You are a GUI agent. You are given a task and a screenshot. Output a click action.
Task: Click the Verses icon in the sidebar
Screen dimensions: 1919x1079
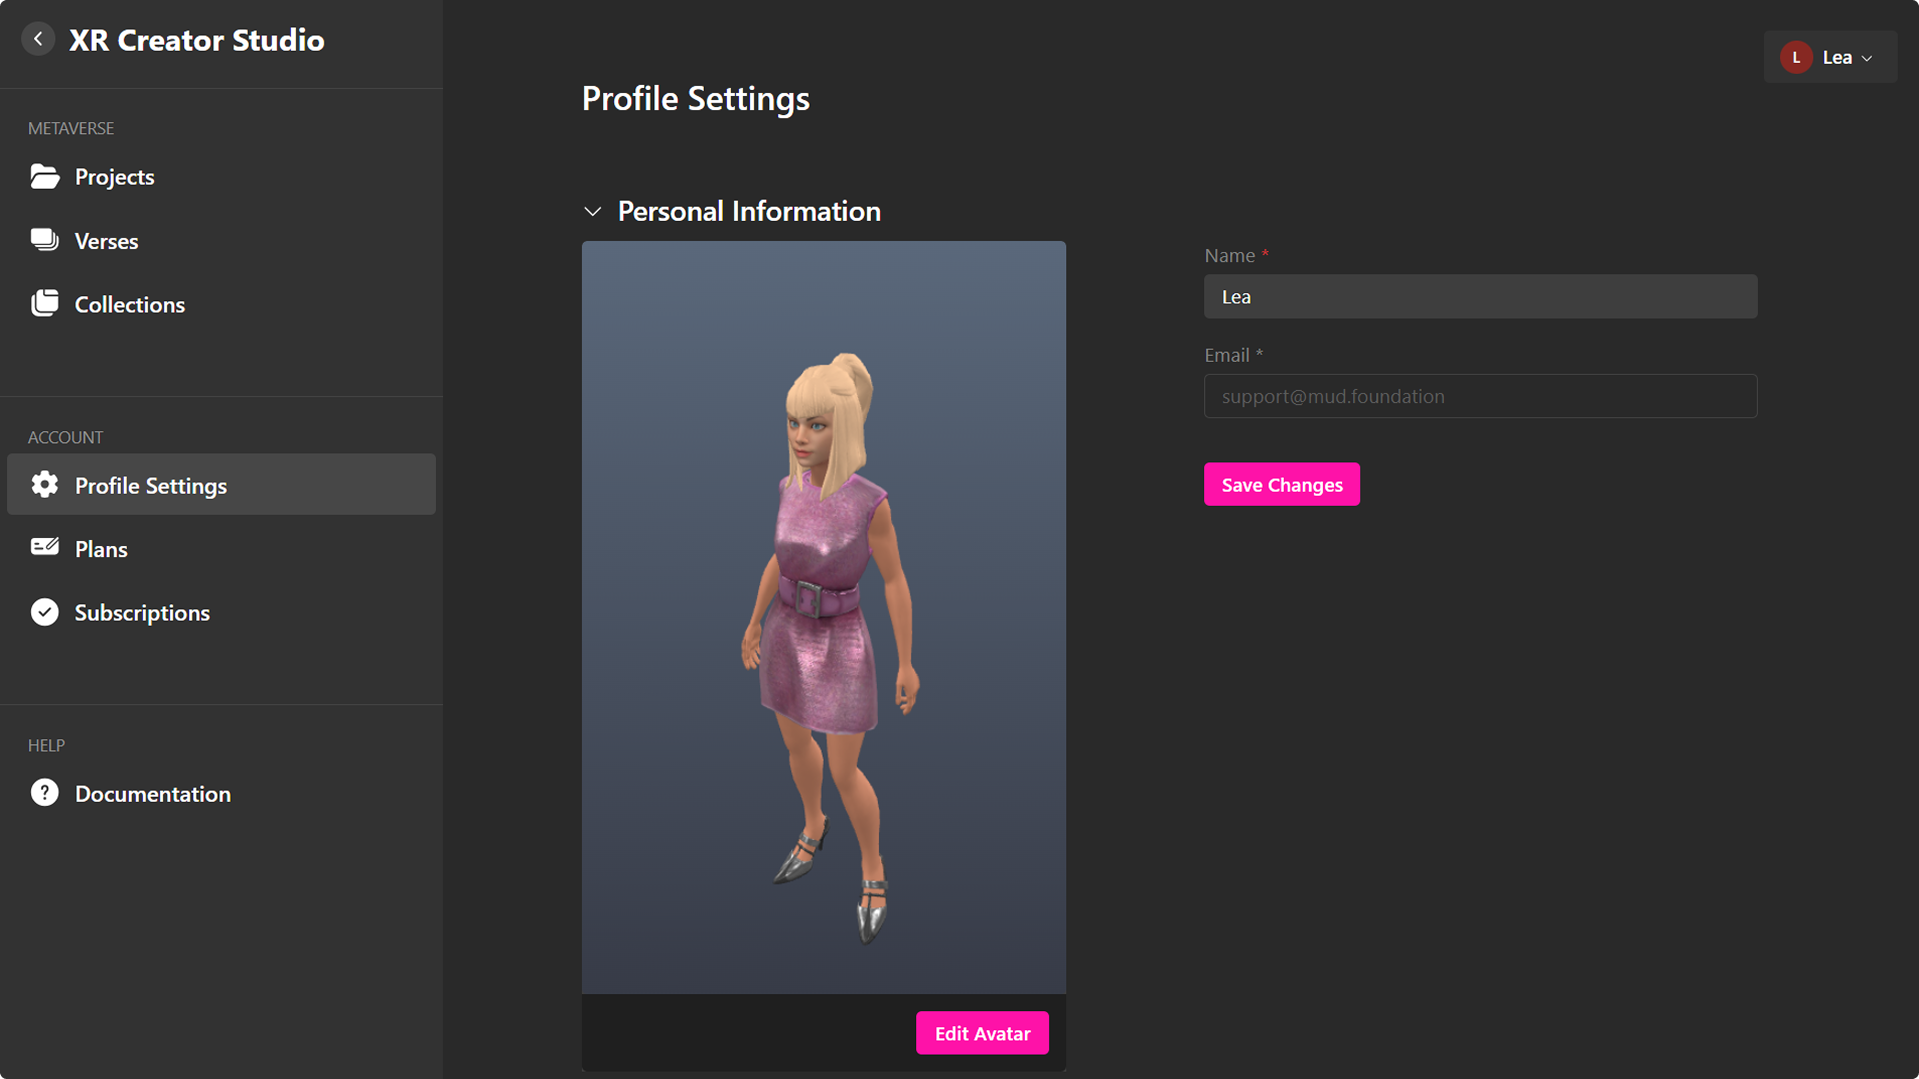(45, 240)
